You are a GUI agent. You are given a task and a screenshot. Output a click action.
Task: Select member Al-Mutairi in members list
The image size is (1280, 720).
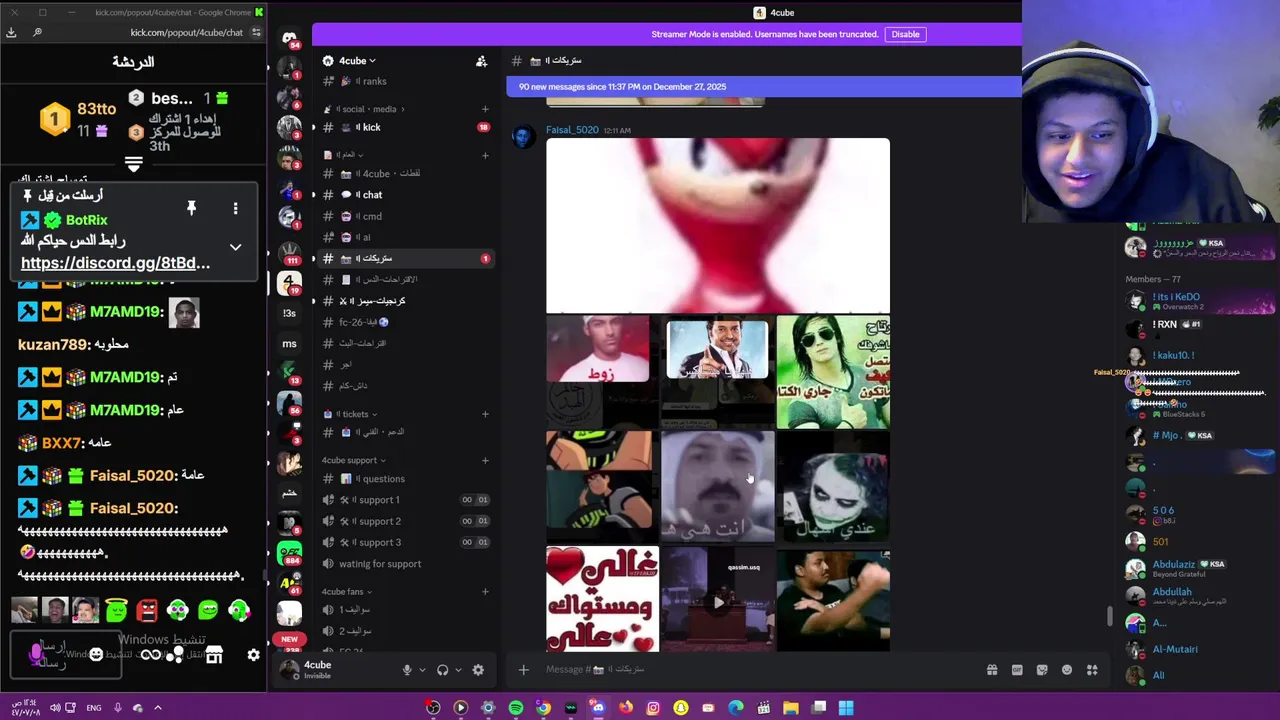coord(1175,649)
